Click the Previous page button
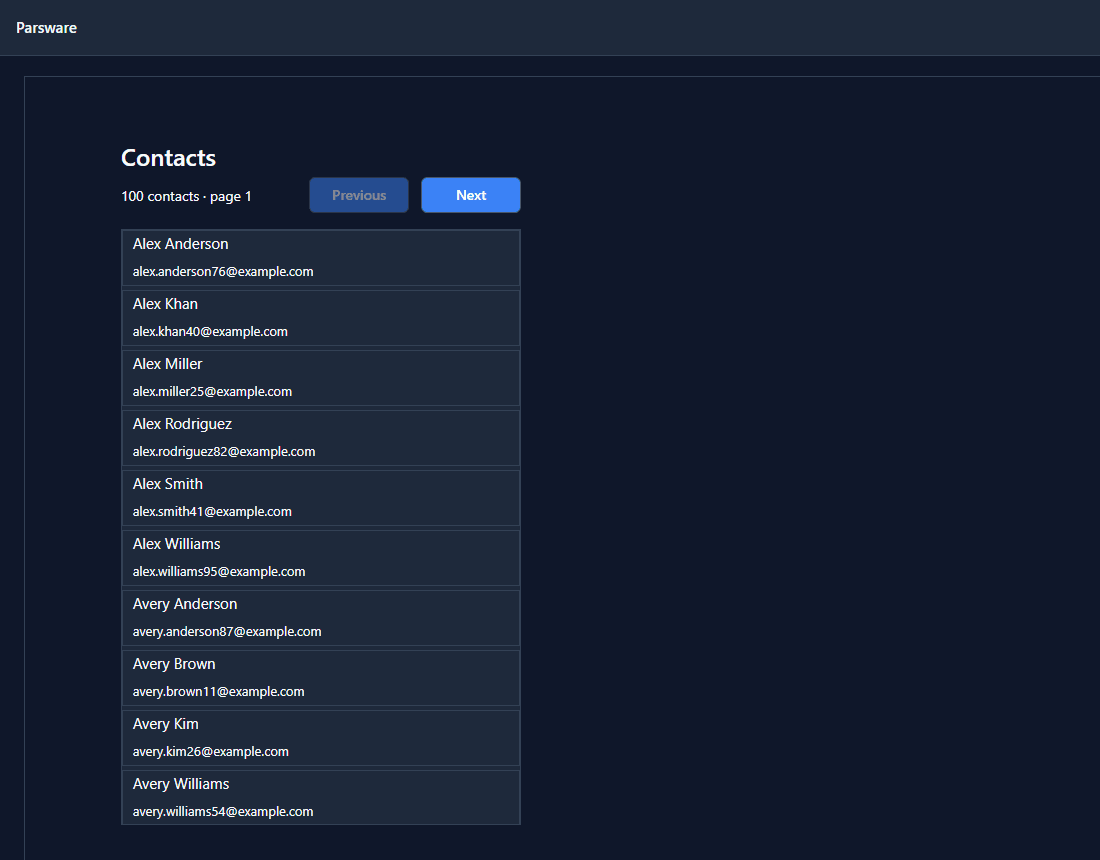 358,195
